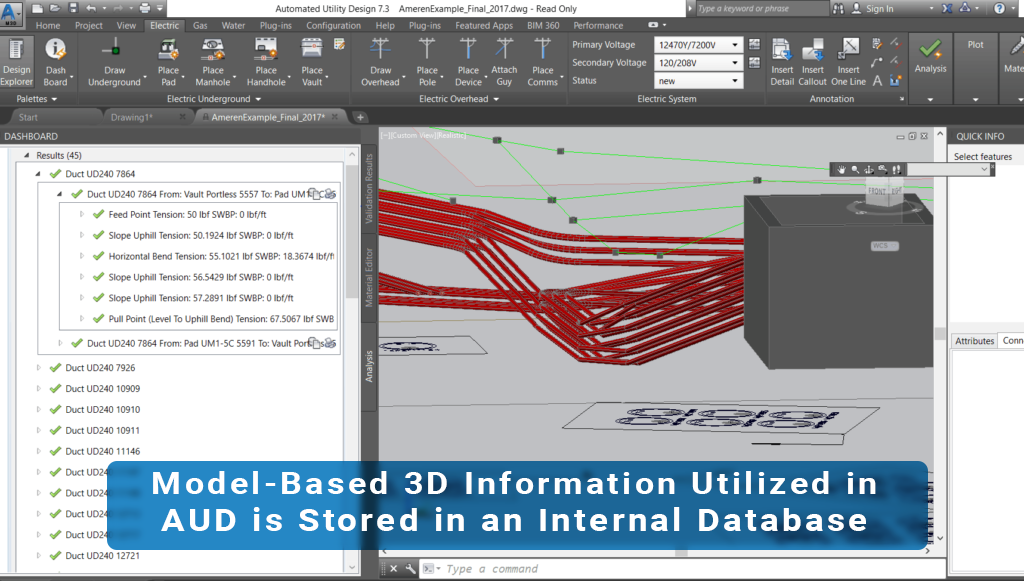Select the Duct UD240 10911 row

click(x=103, y=430)
